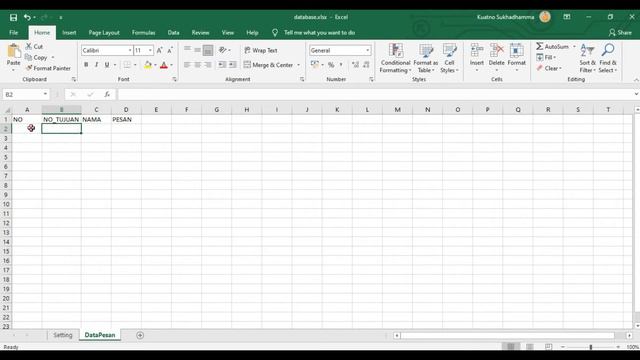Align text to the left
Image resolution: width=640 pixels, height=360 pixels.
pos(187,64)
